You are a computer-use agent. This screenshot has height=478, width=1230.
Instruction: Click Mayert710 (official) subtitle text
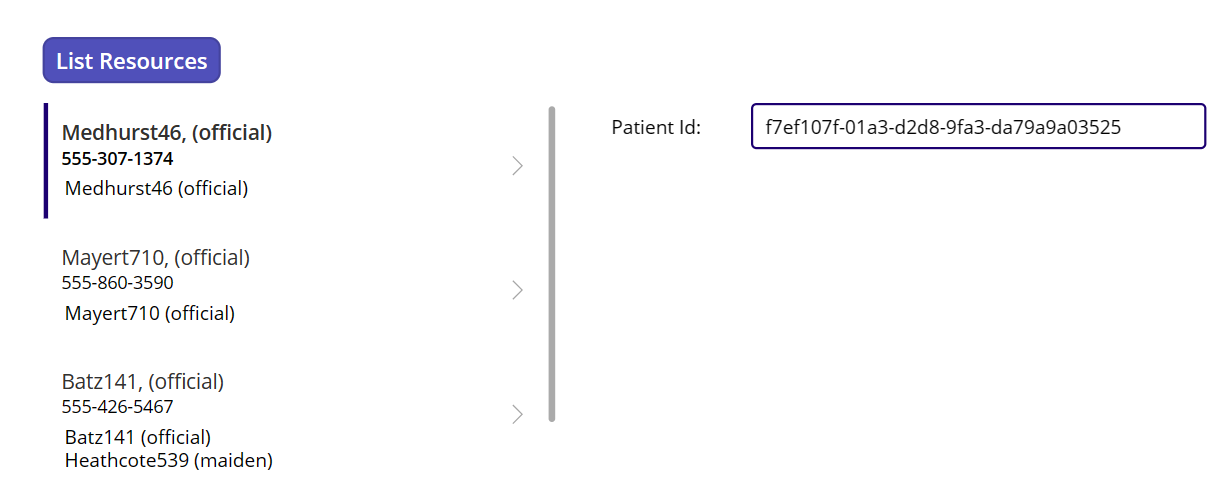pyautogui.click(x=150, y=313)
